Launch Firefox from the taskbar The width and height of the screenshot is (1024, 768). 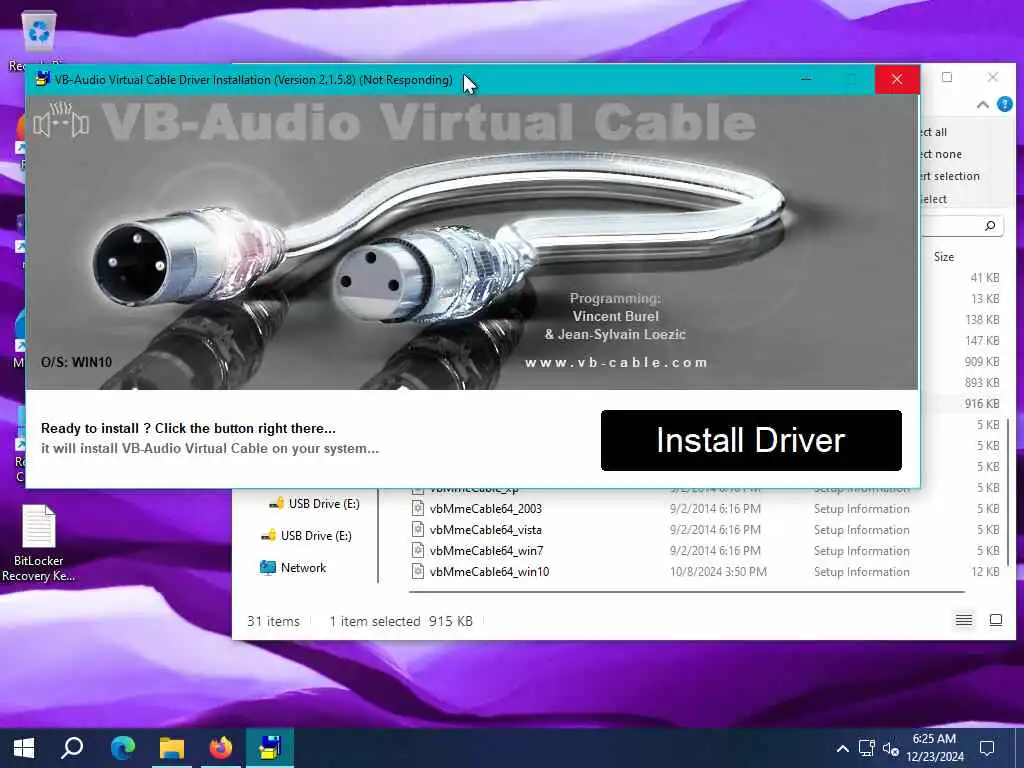coord(221,748)
